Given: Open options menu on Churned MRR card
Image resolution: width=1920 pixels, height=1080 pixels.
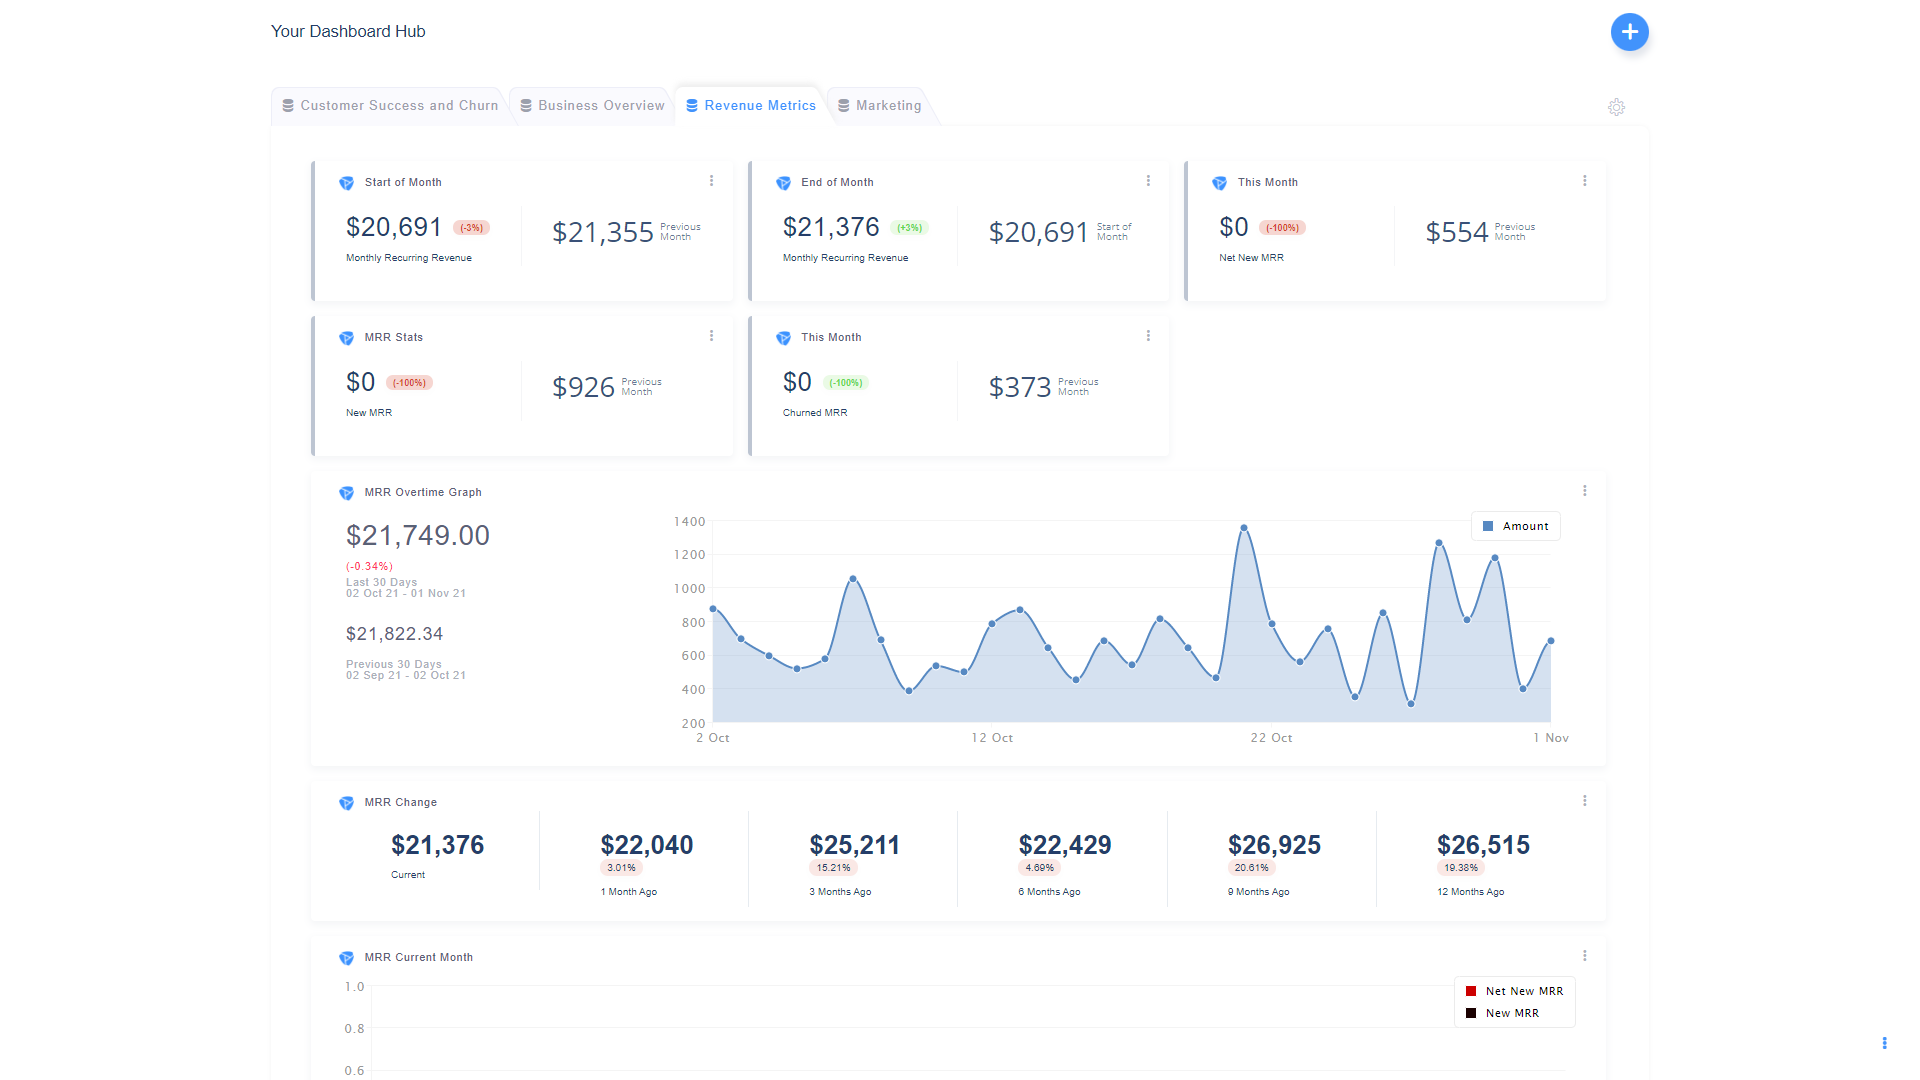Looking at the screenshot, I should [x=1148, y=336].
